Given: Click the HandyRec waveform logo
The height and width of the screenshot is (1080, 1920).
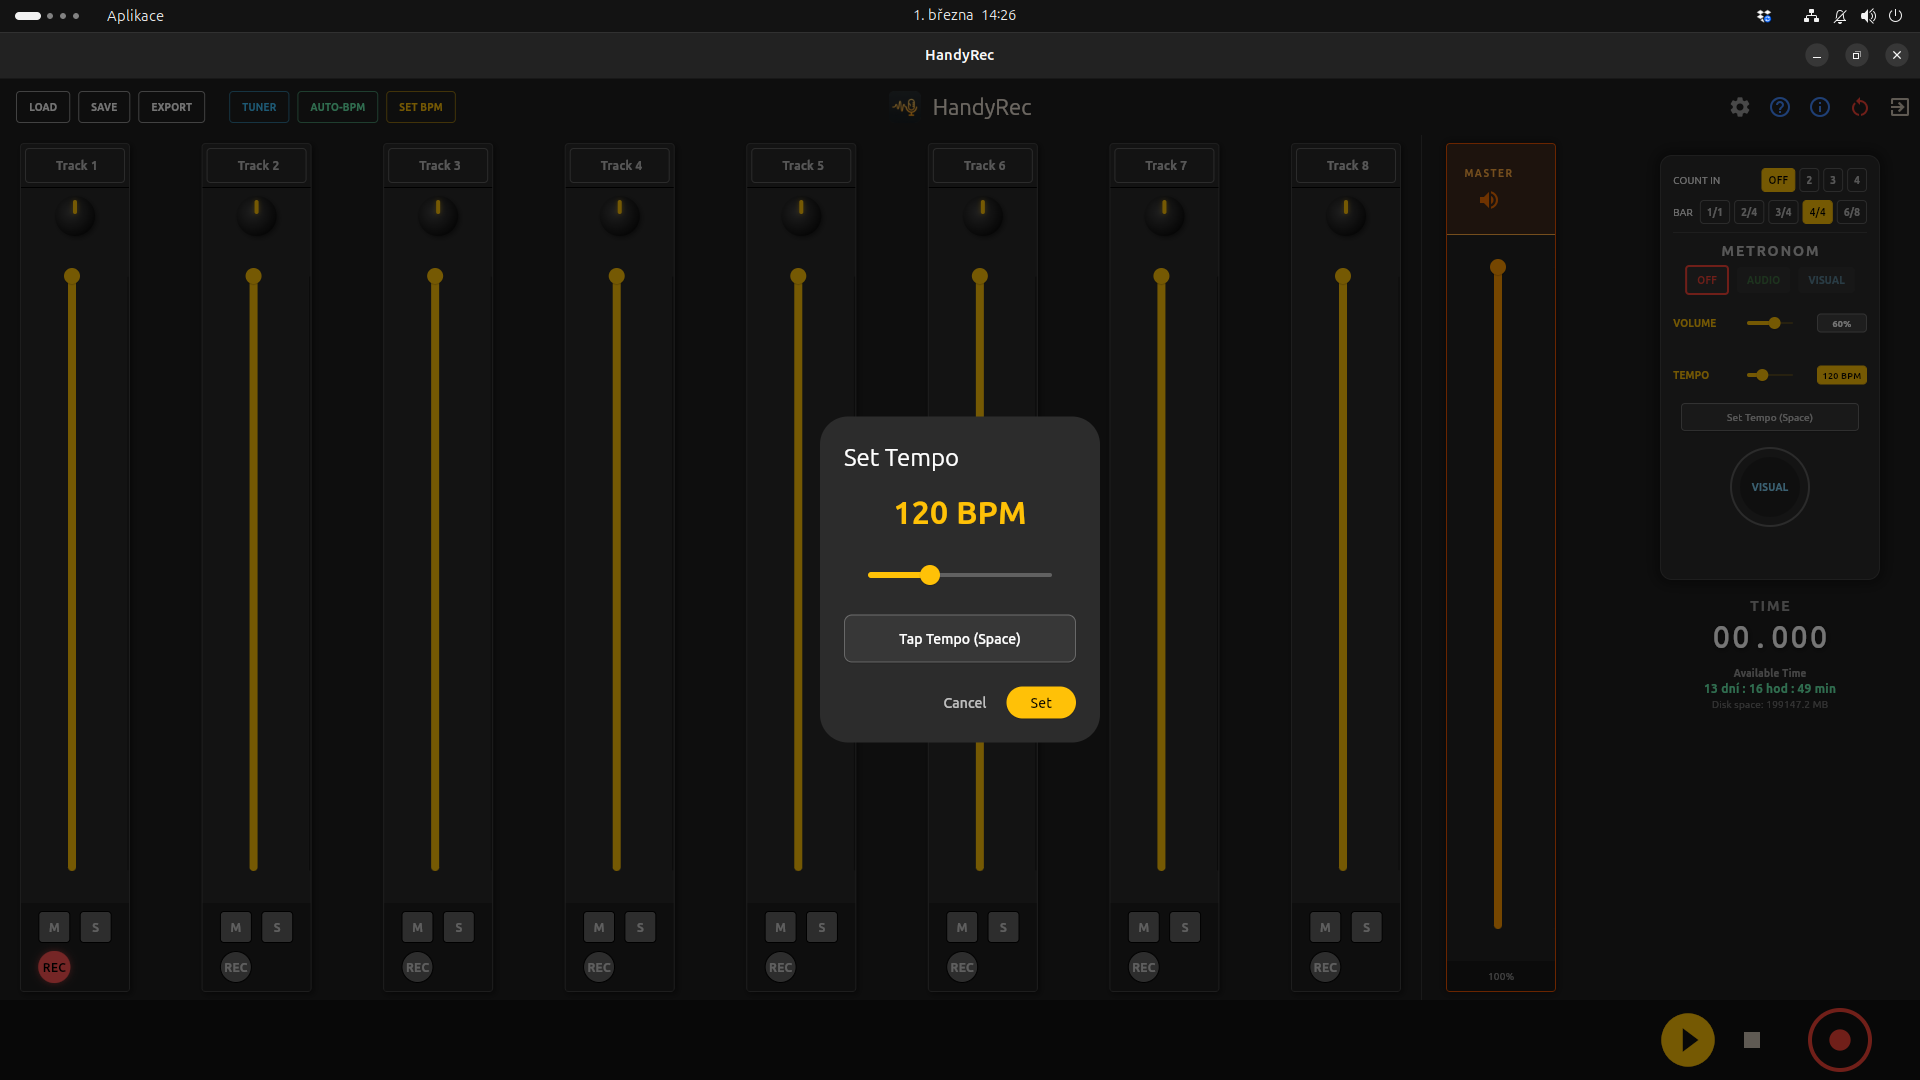Looking at the screenshot, I should click(x=903, y=106).
